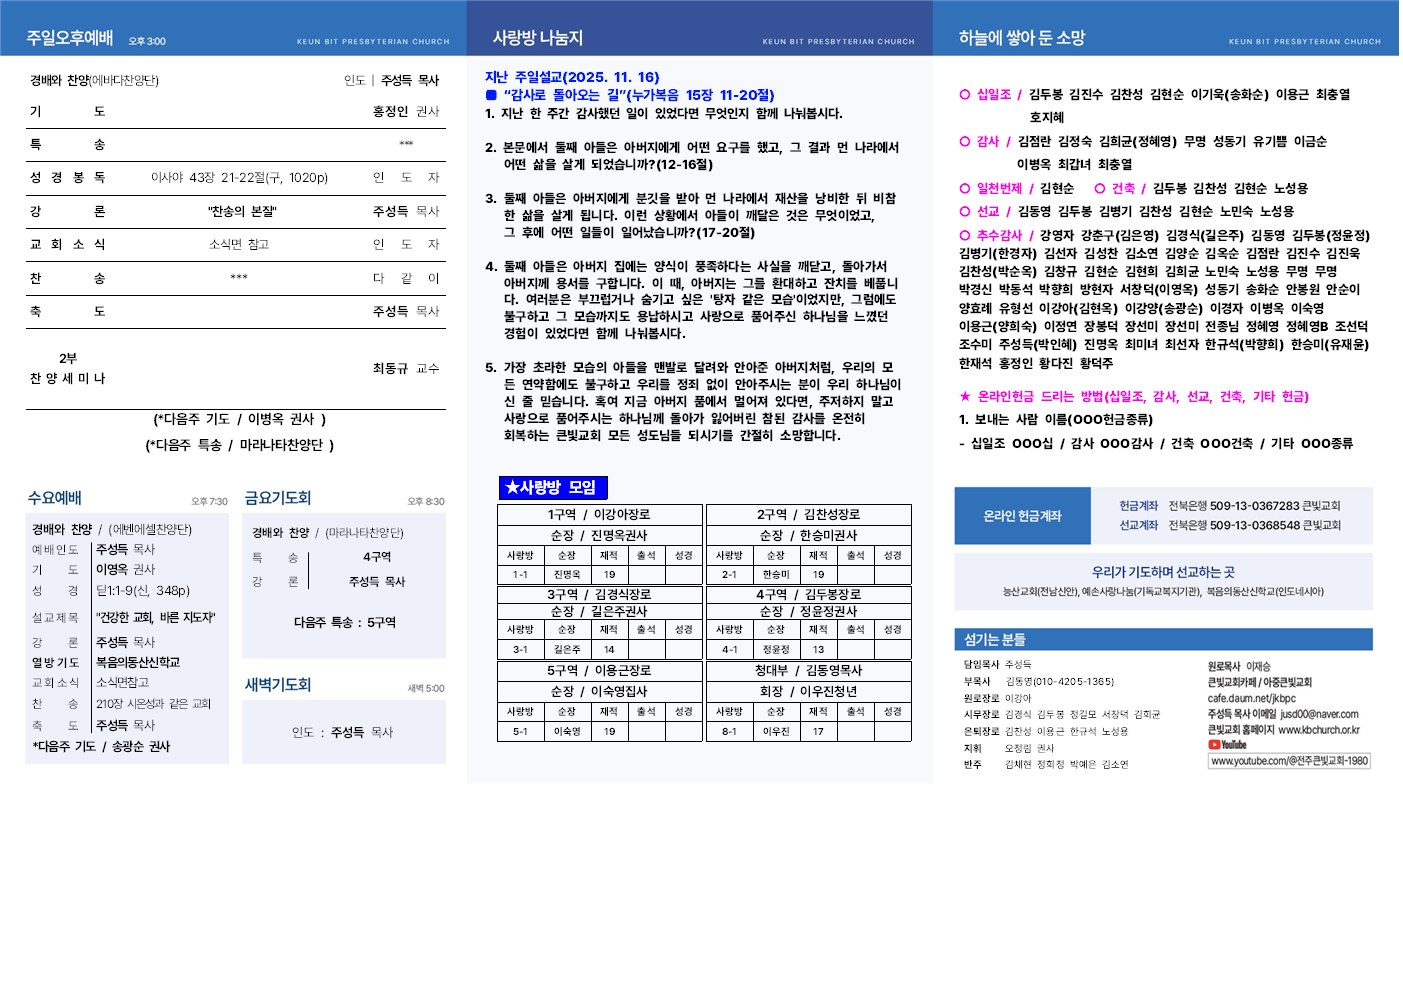Click '지난 주일설교(2025. 11. 16)' heading
The height and width of the screenshot is (992, 1403).
[x=572, y=77]
